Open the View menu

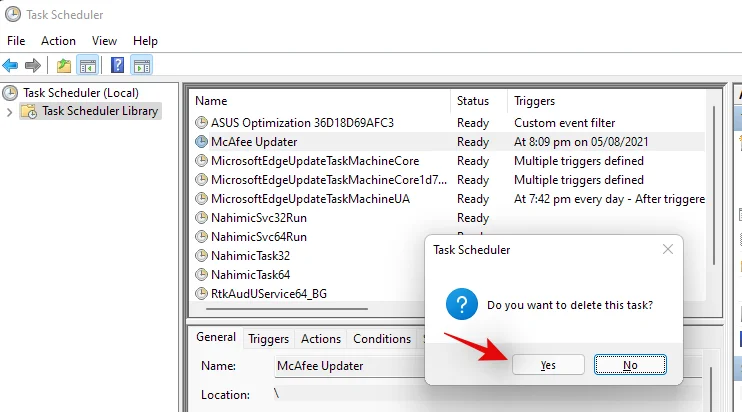point(104,41)
